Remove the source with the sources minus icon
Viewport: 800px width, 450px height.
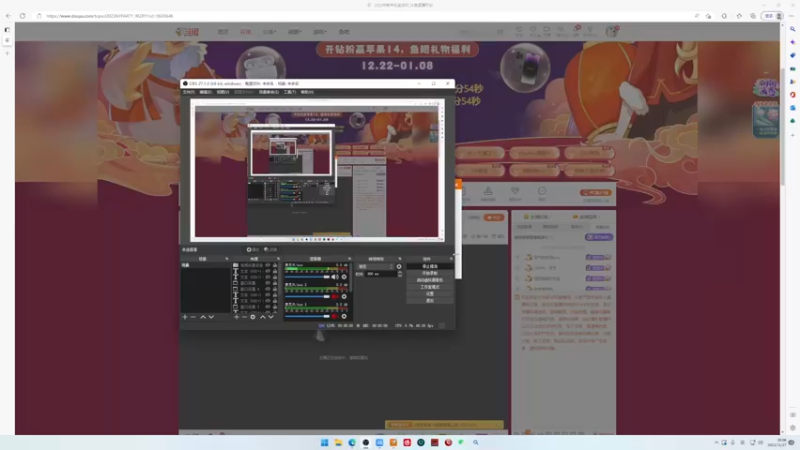244,317
